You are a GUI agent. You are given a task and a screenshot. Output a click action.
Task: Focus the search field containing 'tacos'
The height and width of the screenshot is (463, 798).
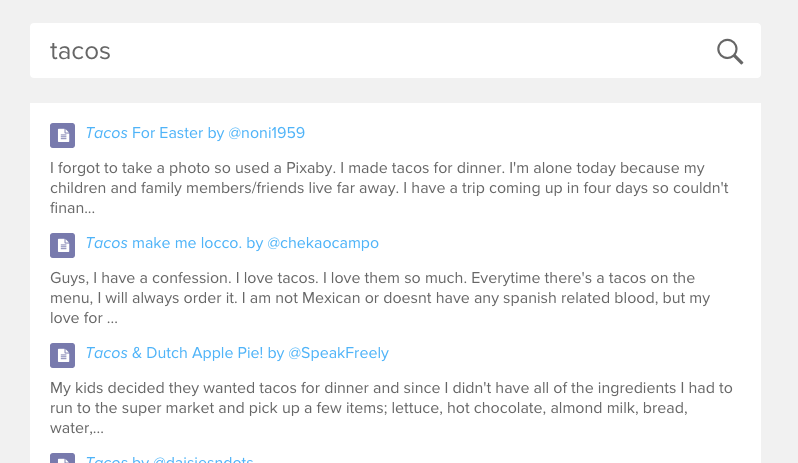370,51
